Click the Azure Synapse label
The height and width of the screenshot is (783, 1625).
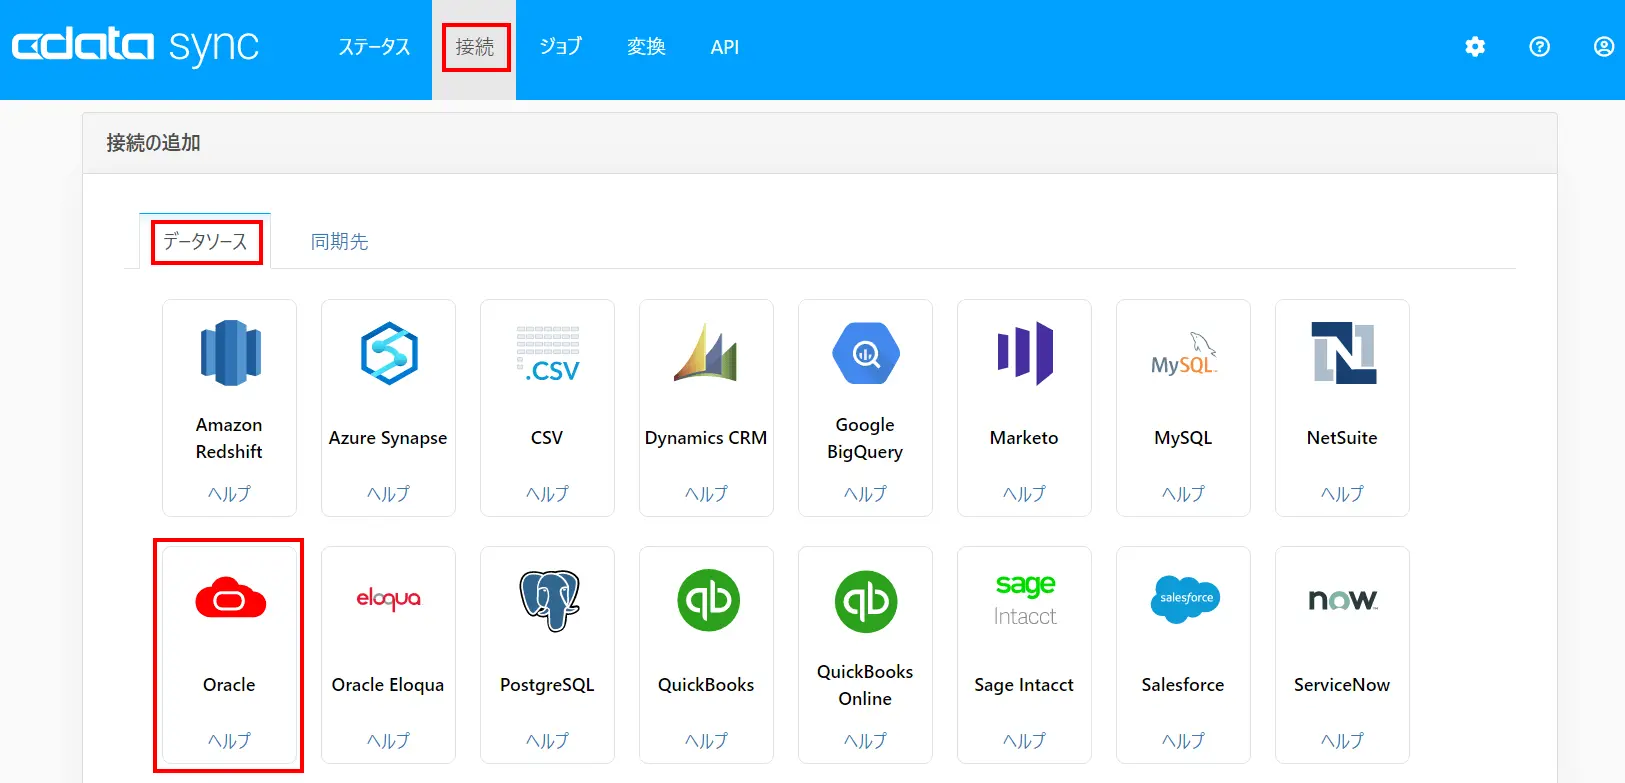tap(388, 438)
